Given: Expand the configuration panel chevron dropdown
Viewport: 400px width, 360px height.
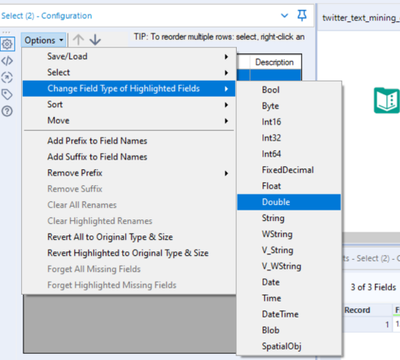Looking at the screenshot, I should pos(284,15).
